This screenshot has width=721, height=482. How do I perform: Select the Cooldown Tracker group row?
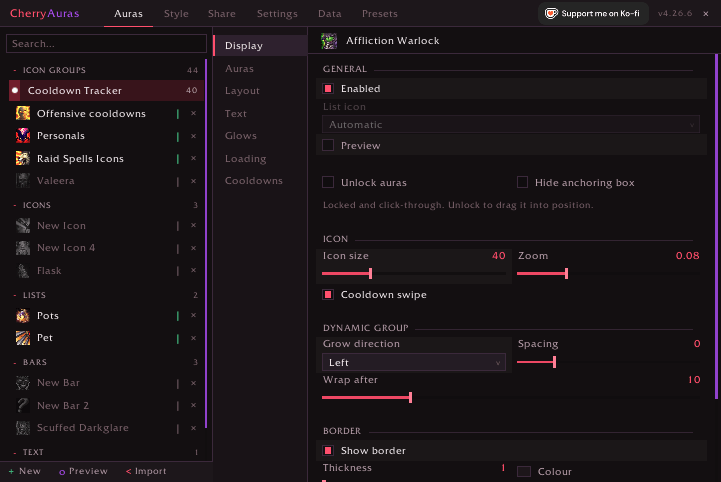click(106, 91)
